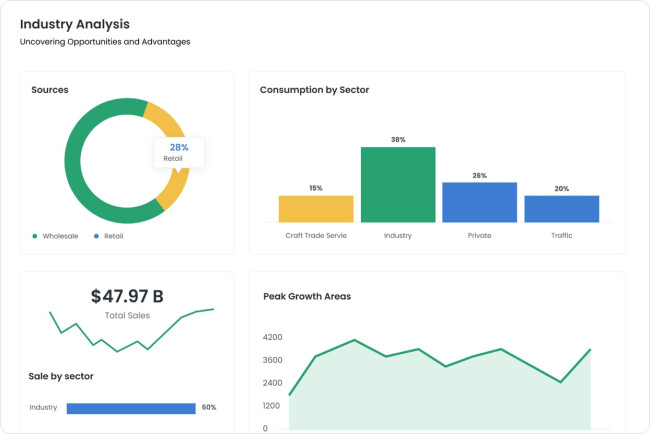Viewport: 650px width, 434px height.
Task: Click the Peak Growth Areas title
Action: pyautogui.click(x=307, y=296)
